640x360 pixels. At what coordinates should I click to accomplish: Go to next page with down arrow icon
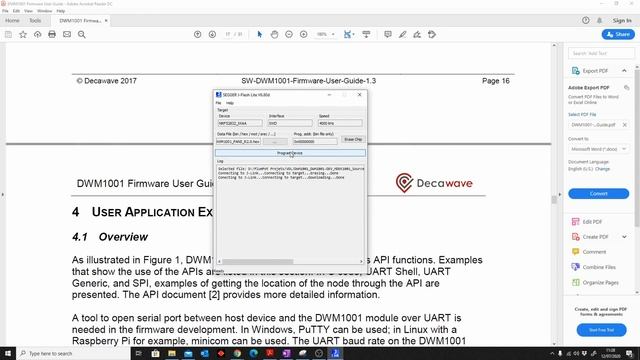pos(212,35)
